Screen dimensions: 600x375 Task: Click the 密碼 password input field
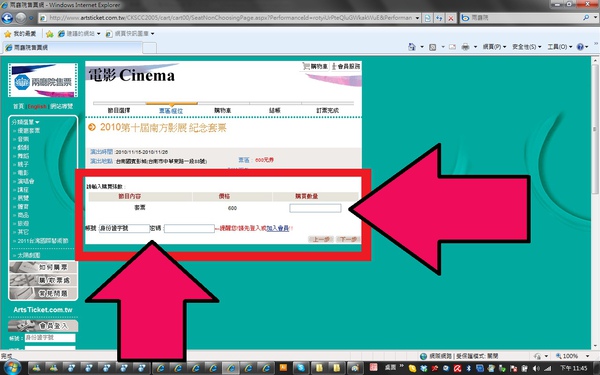point(189,228)
